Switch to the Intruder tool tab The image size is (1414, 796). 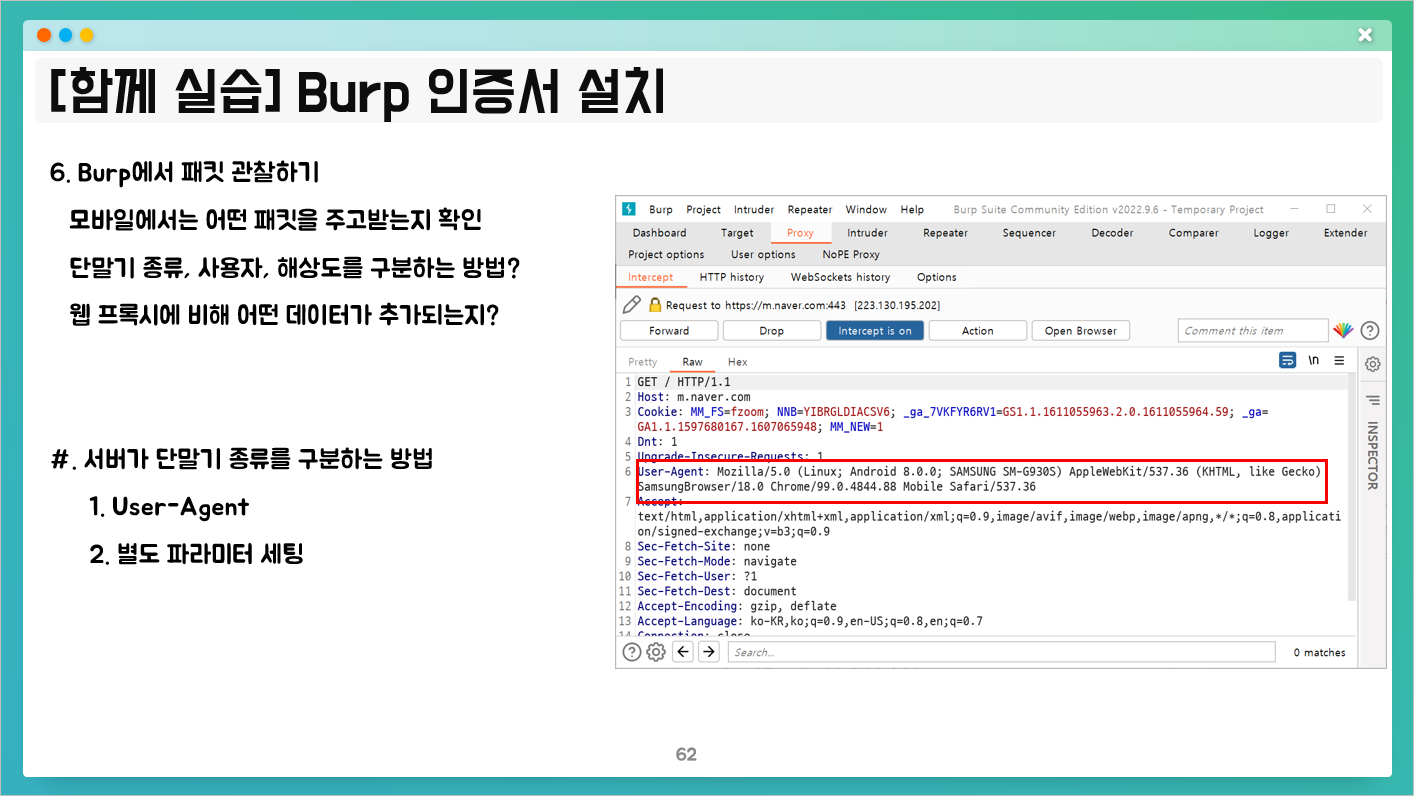pos(867,233)
